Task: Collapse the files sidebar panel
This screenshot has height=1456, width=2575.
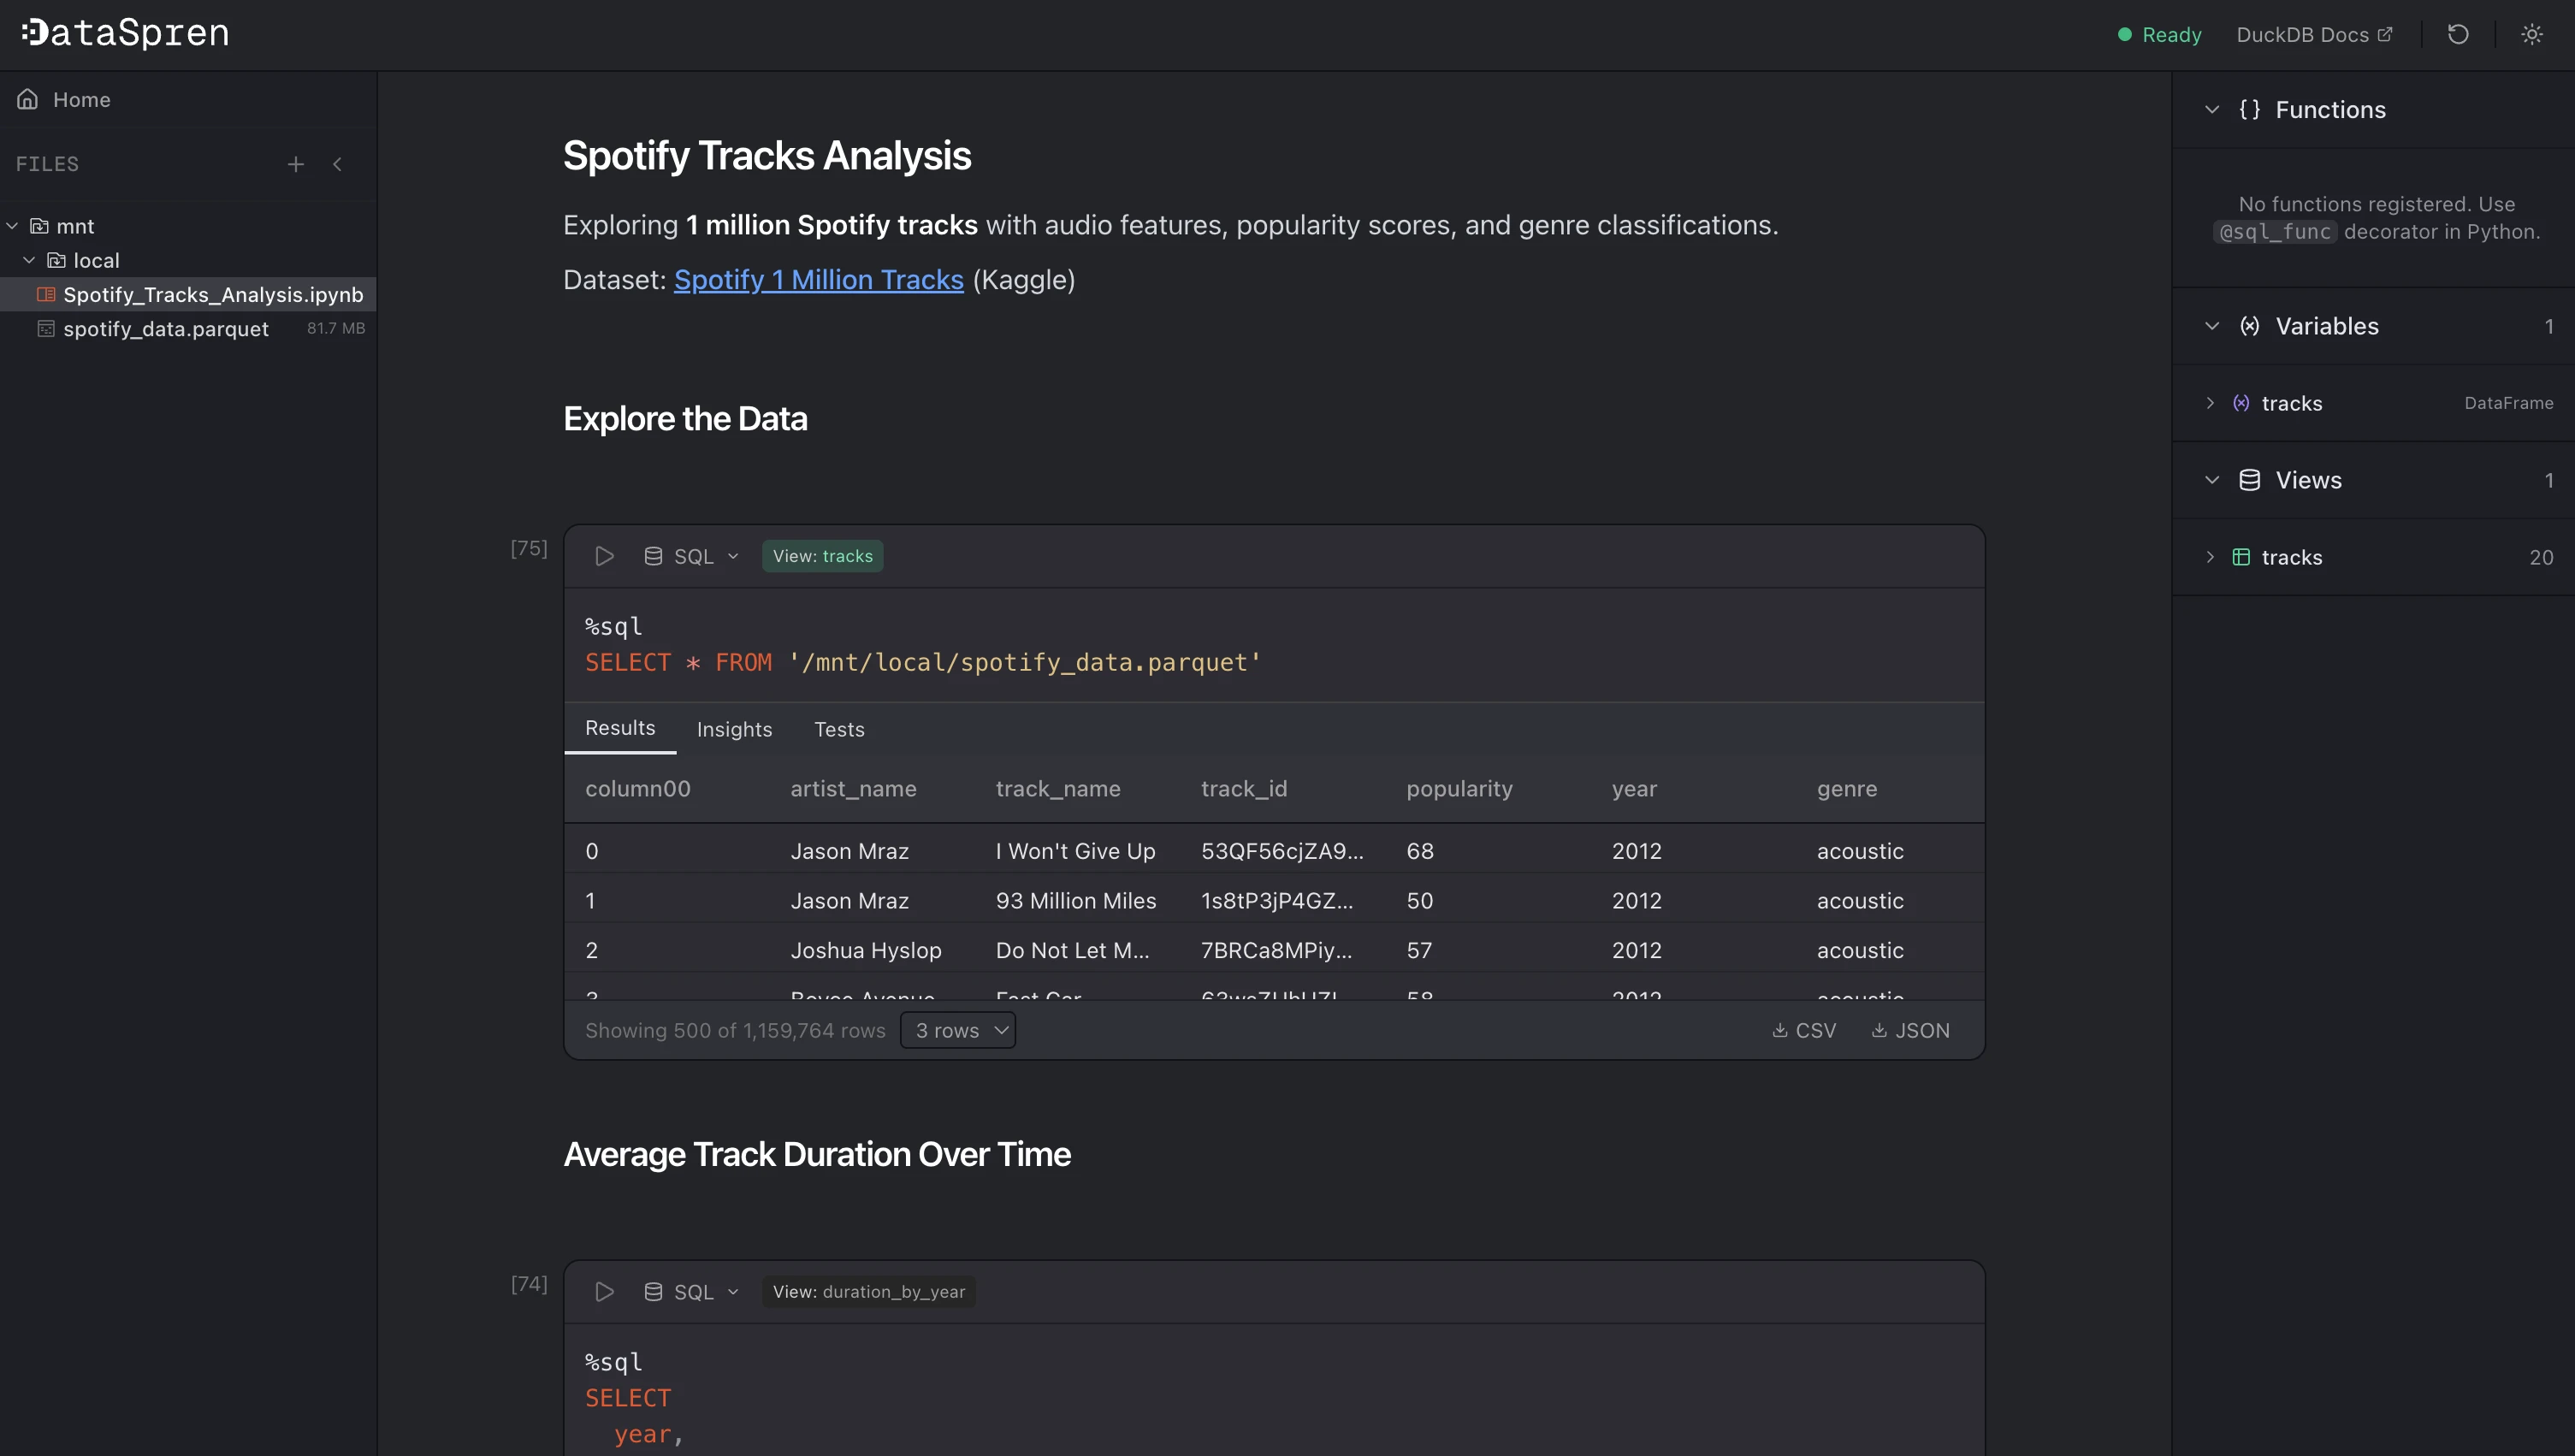Action: tap(338, 164)
